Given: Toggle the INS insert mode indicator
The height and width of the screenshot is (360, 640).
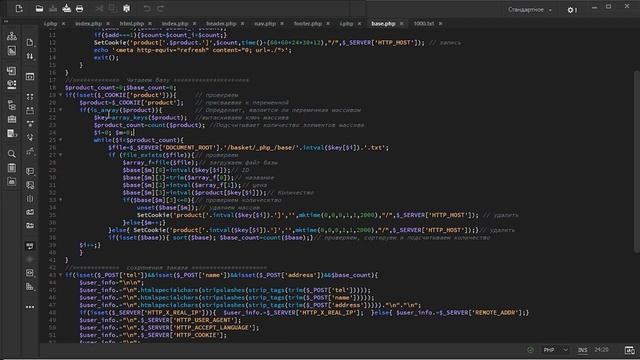Looking at the screenshot, I should point(582,350).
